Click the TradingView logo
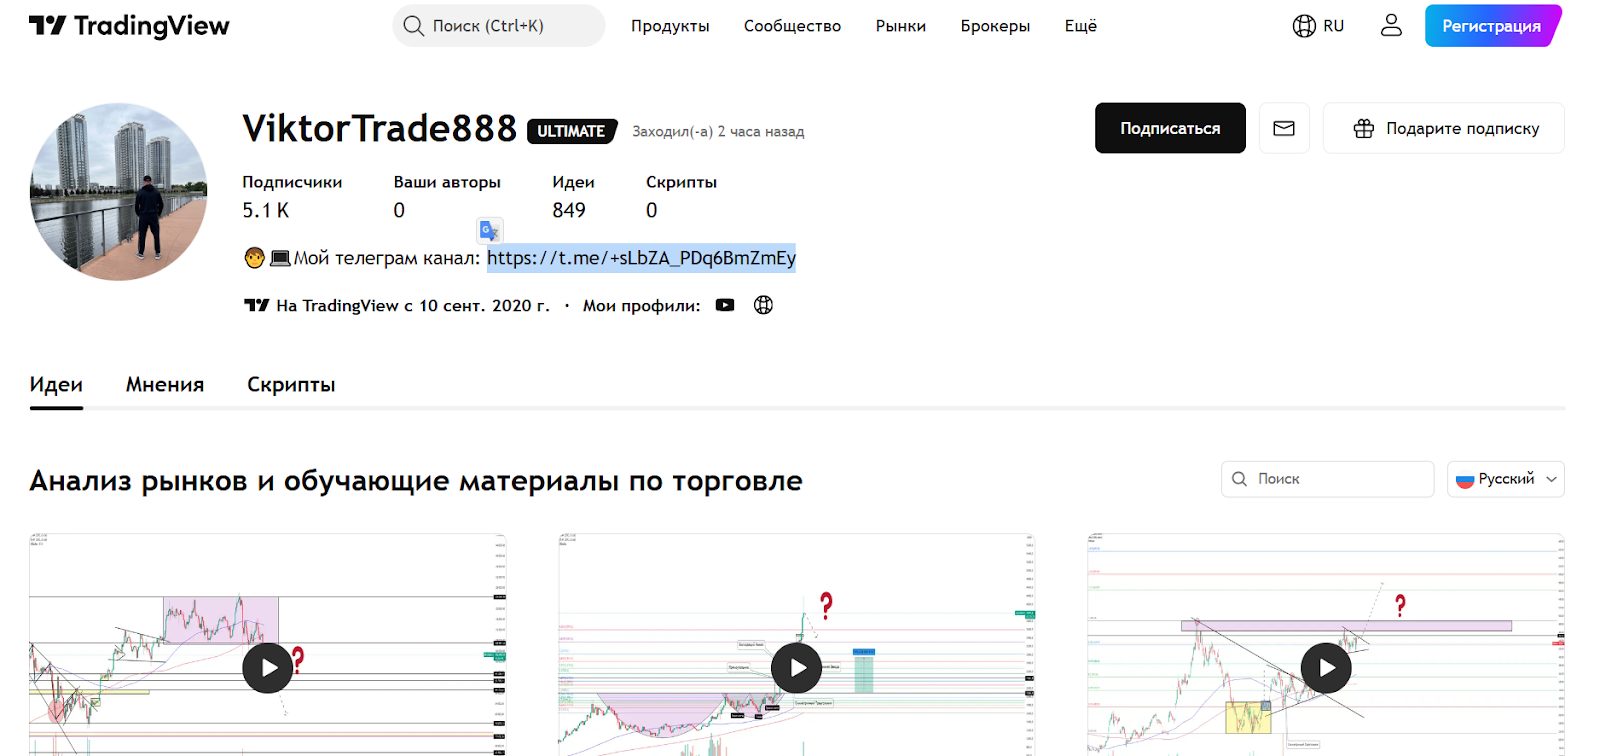1600x756 pixels. 129,25
